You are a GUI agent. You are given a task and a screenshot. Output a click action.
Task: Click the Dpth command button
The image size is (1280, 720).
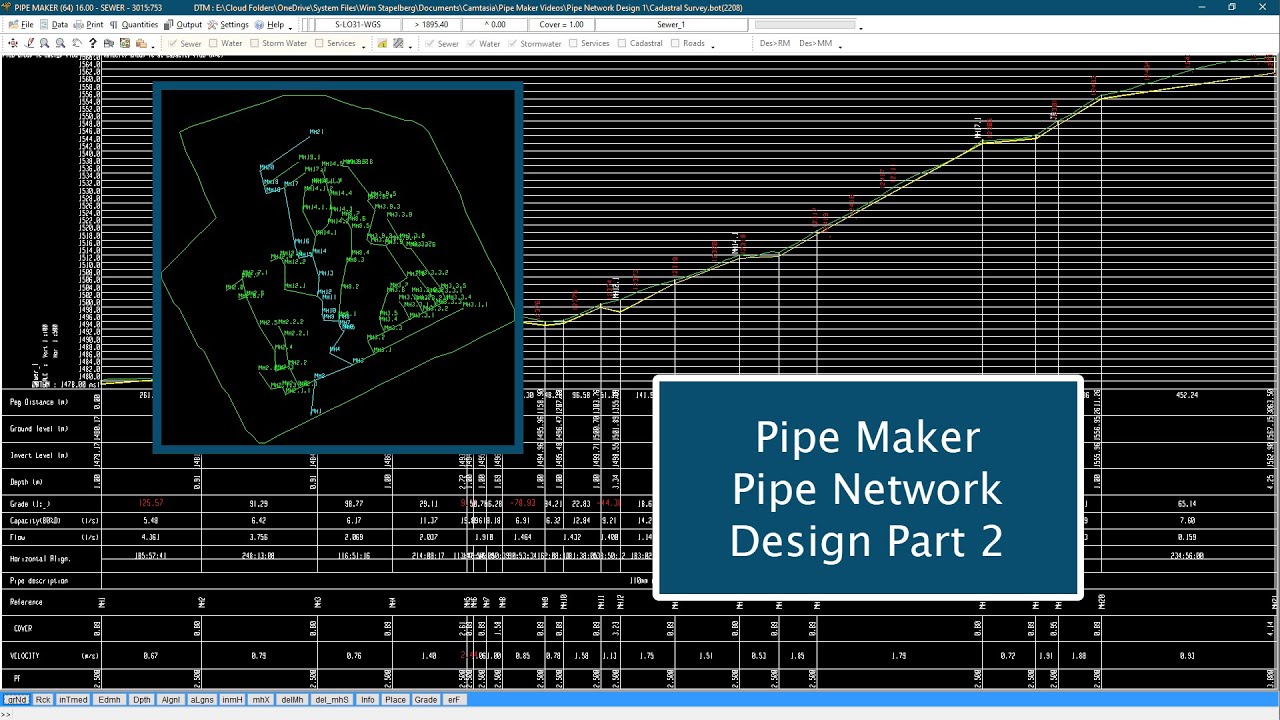point(142,700)
